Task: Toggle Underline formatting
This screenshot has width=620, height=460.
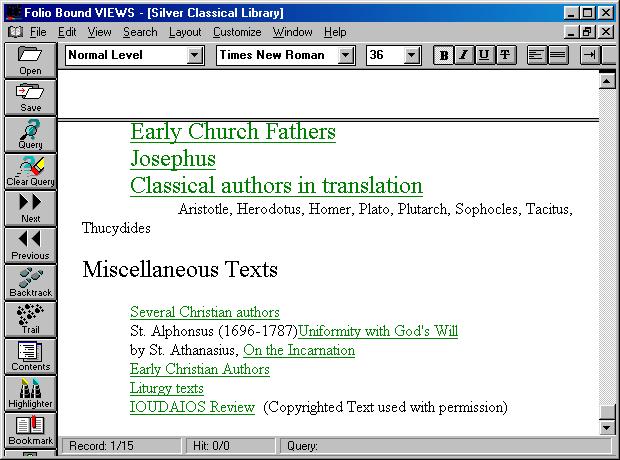Action: point(484,55)
